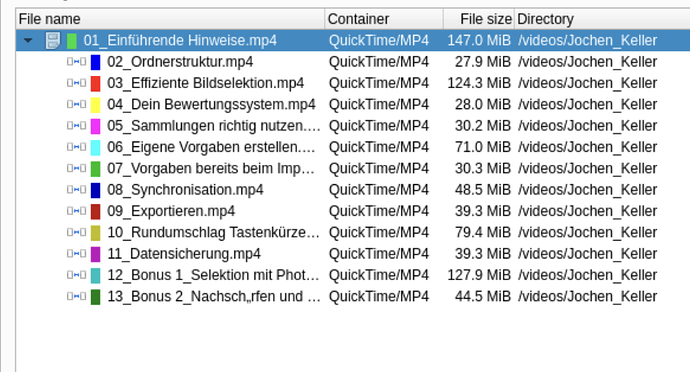Select the 07_Vorgaben bereits beim Imp row
This screenshot has height=372, width=690.
click(x=353, y=168)
